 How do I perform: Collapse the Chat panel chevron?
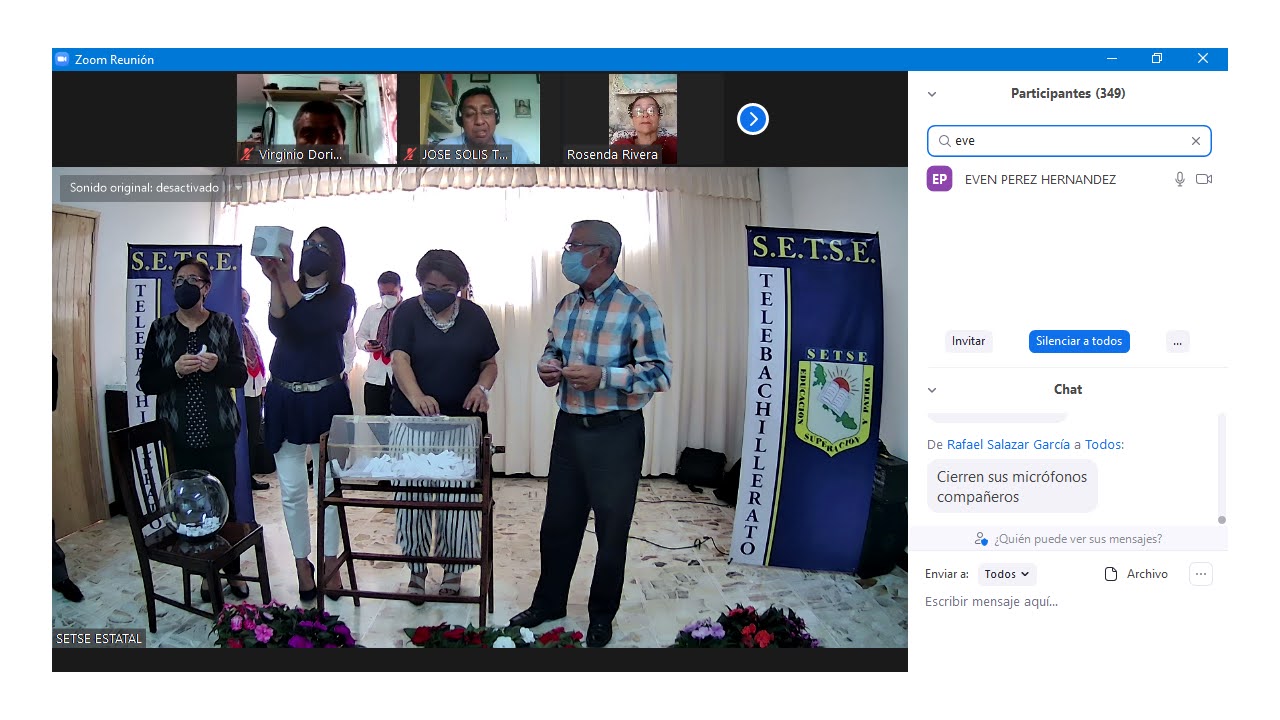tap(932, 390)
